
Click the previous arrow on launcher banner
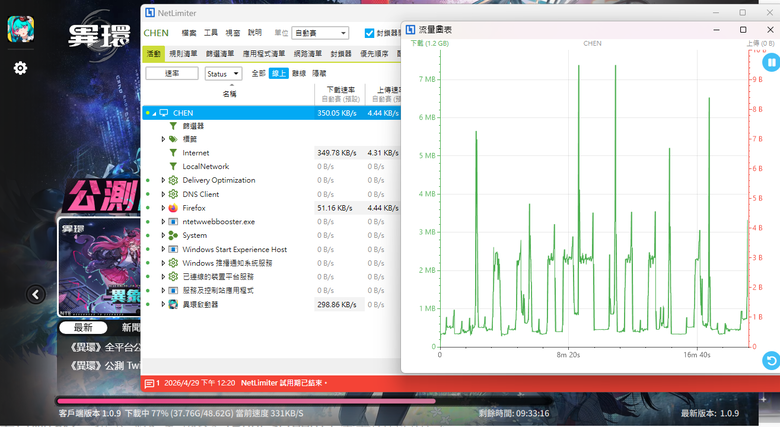[35, 294]
